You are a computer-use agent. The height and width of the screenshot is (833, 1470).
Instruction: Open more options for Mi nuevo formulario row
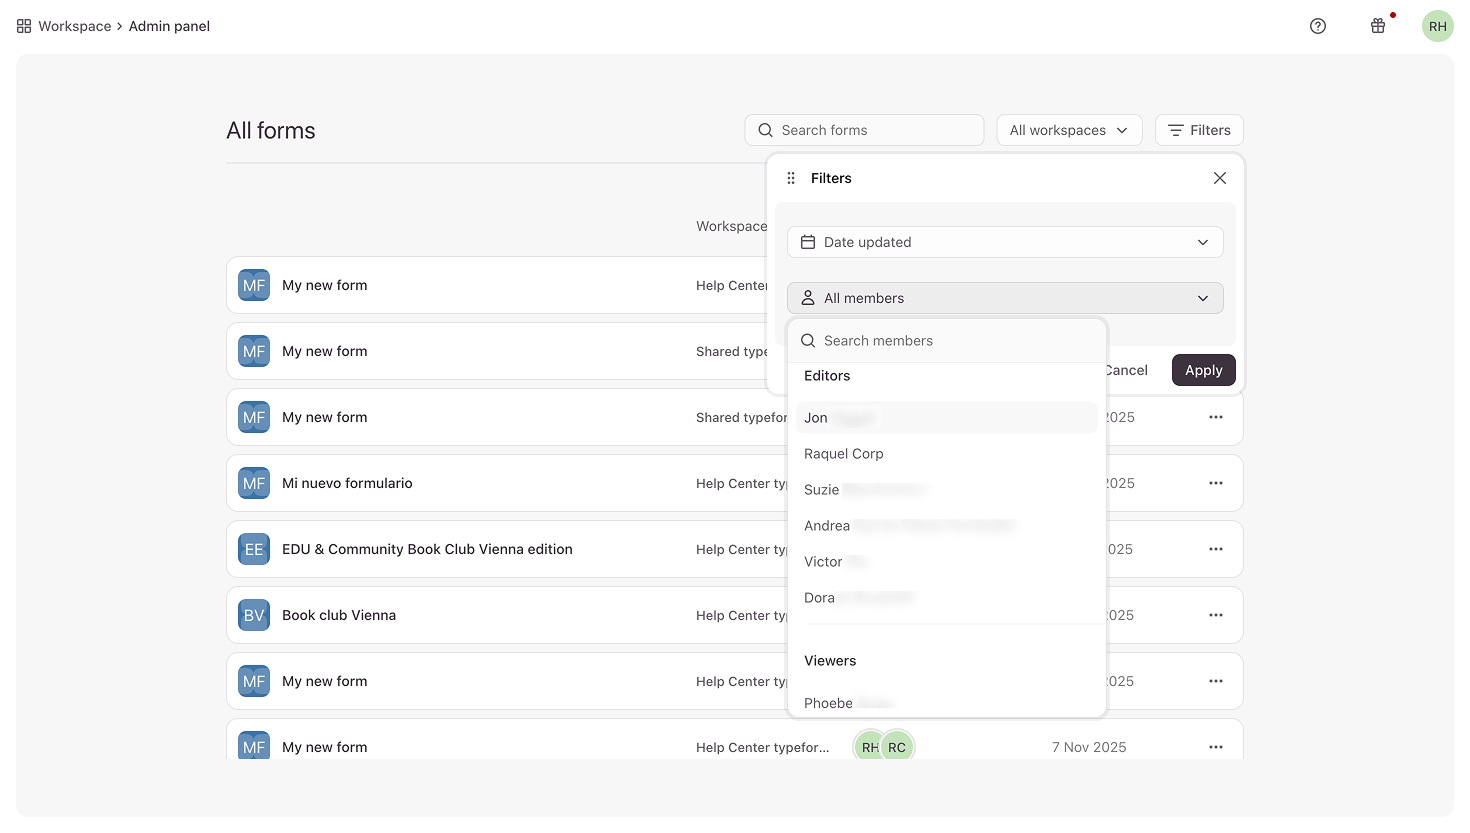tap(1215, 483)
